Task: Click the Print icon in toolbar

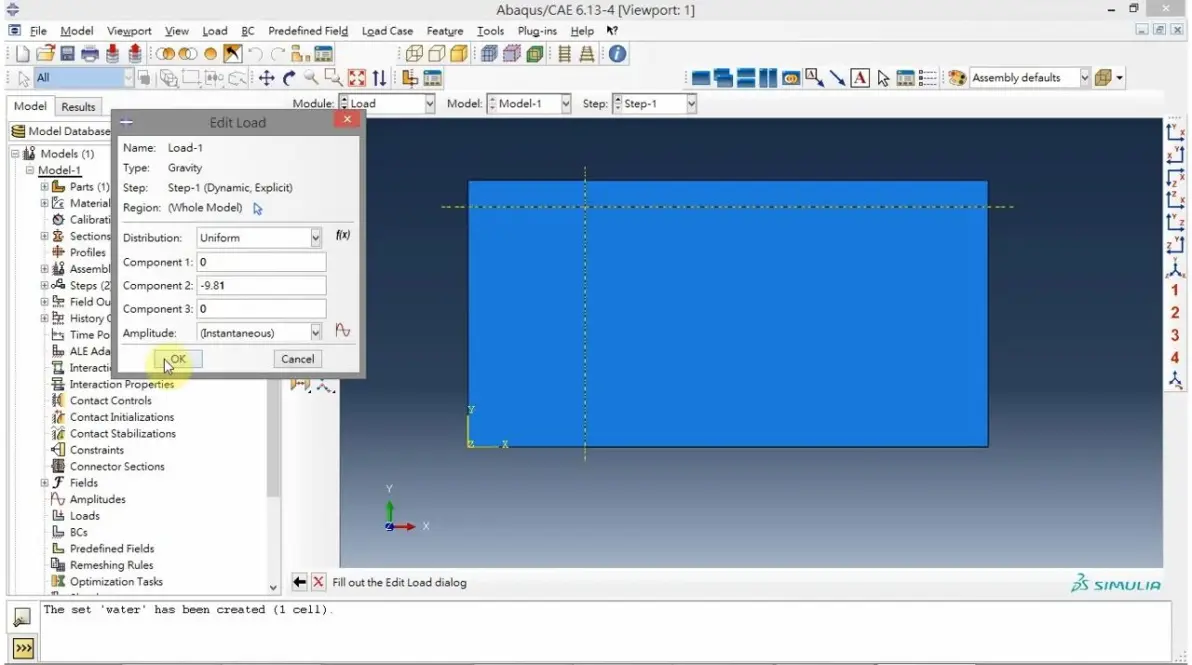Action: tap(90, 54)
